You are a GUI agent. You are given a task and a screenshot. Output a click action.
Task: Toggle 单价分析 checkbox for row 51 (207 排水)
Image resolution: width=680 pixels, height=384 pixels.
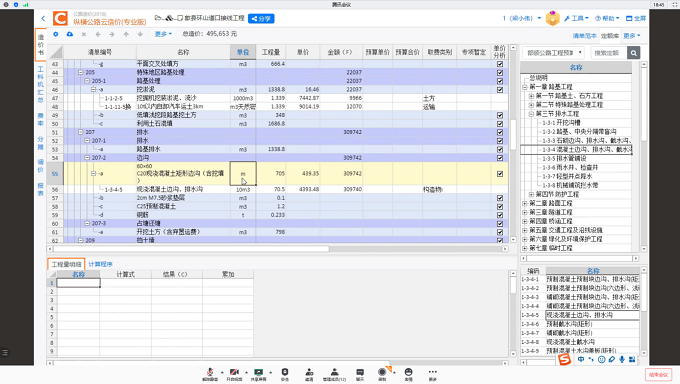tap(500, 132)
